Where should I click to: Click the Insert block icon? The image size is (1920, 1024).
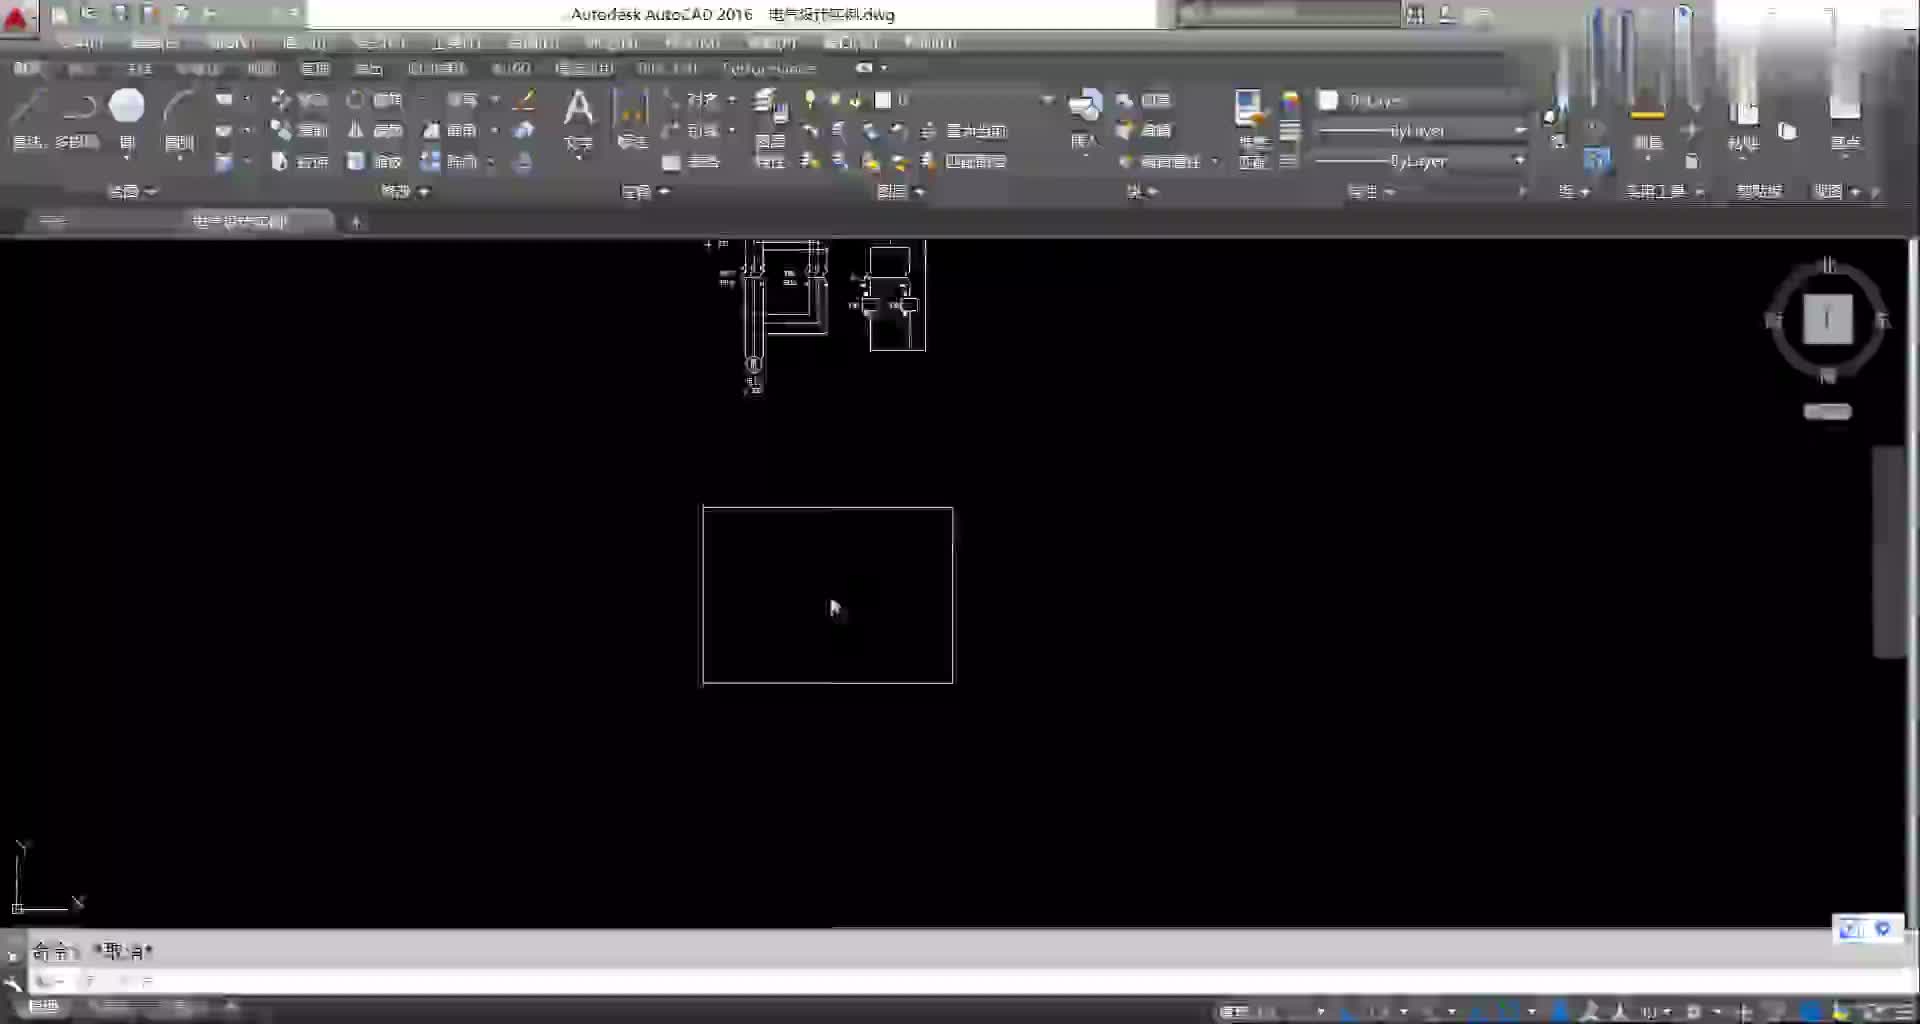coord(1085,105)
